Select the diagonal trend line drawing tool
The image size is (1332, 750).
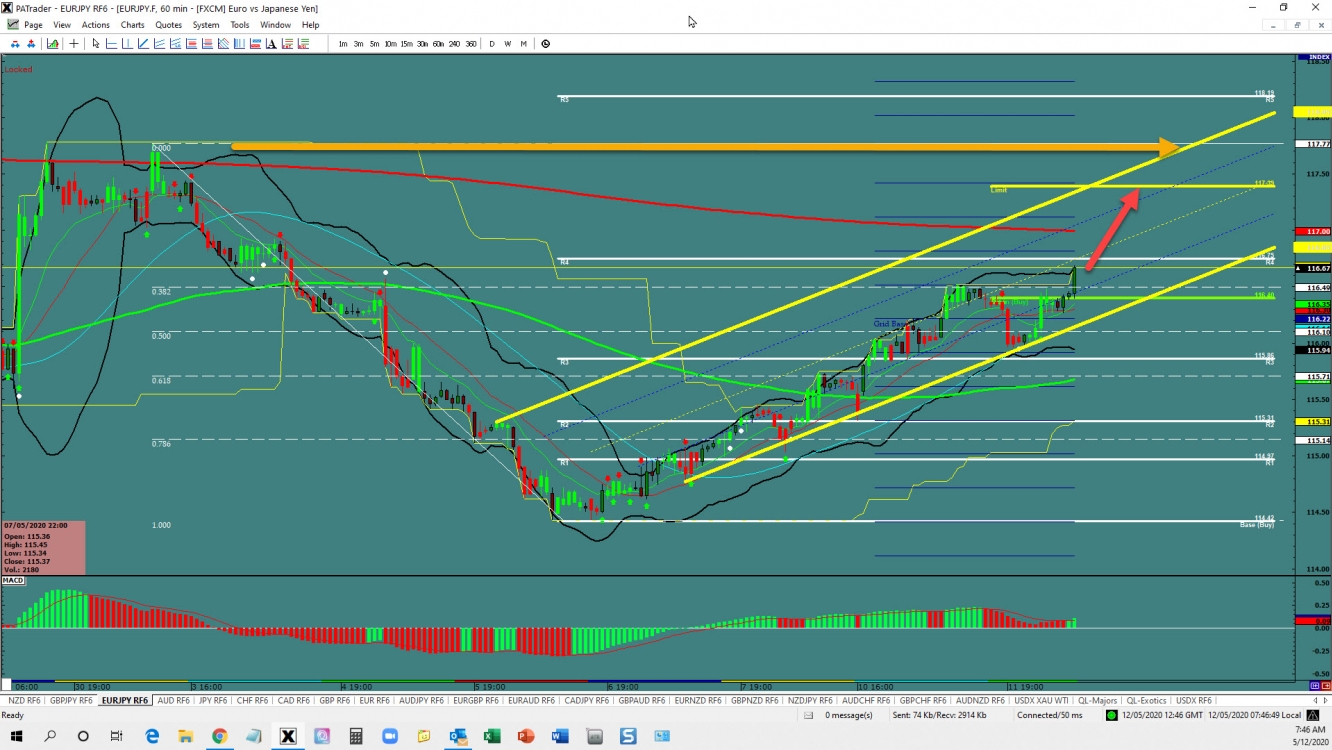click(143, 44)
